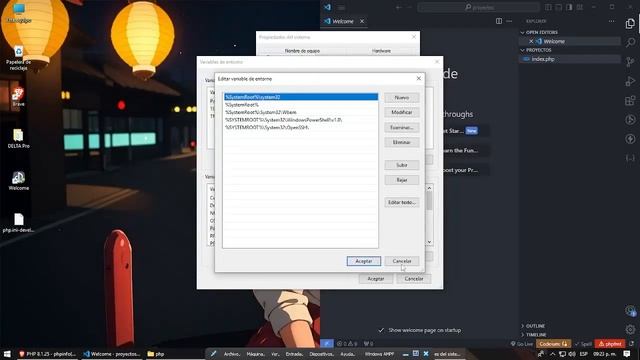This screenshot has width=640, height=360.
Task: Open the VS Code Search activity icon
Action: (x=630, y=42)
